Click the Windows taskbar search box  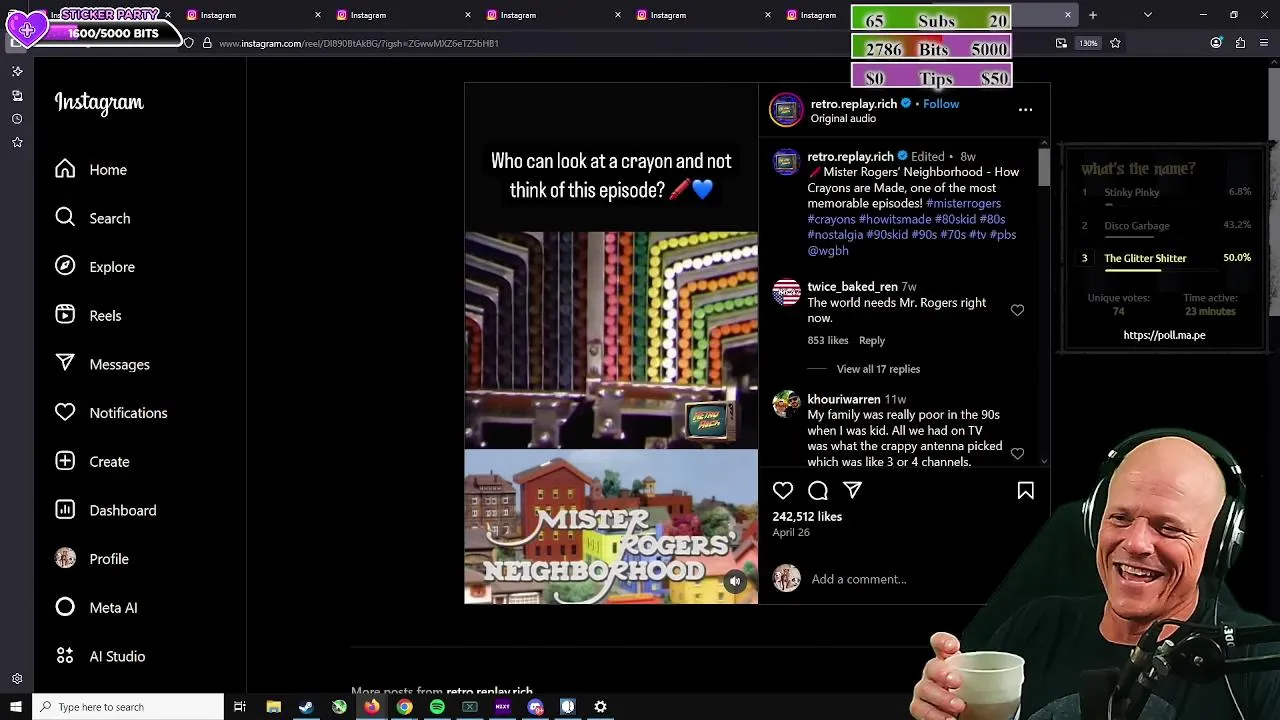128,707
